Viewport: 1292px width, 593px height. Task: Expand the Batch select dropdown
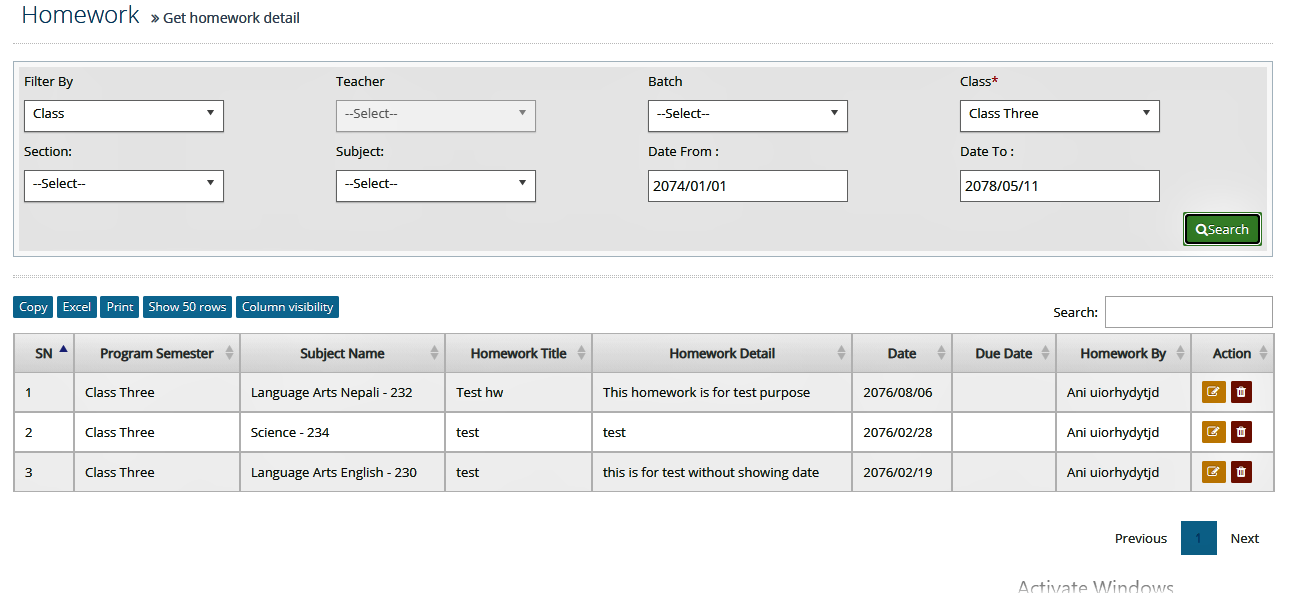(748, 116)
